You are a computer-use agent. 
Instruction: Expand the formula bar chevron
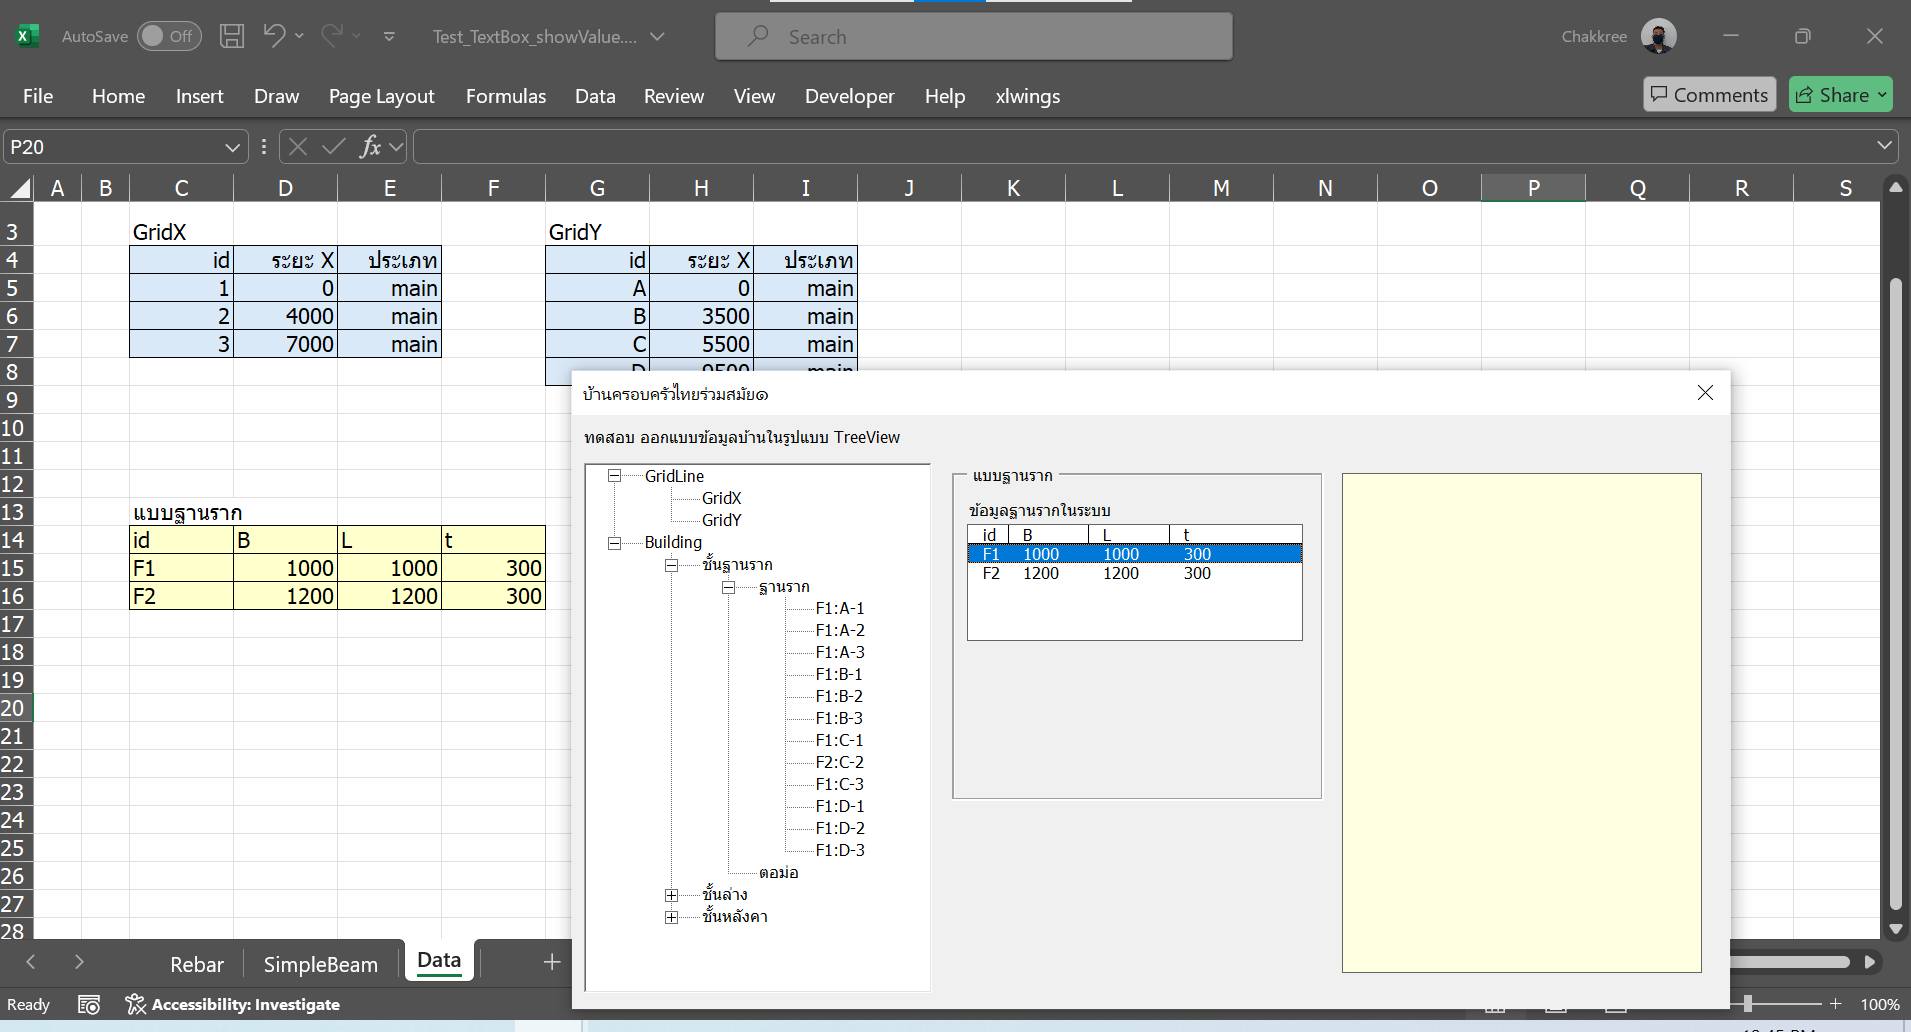click(1884, 146)
